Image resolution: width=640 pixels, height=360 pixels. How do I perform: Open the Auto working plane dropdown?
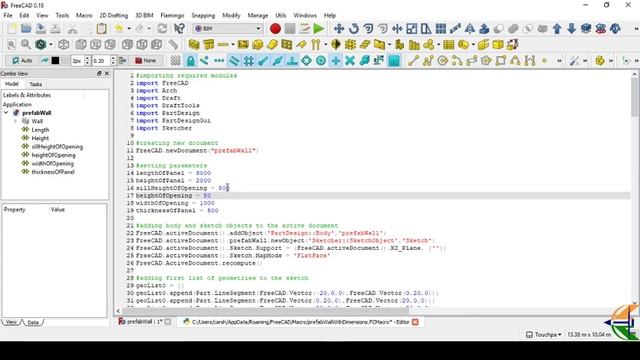pyautogui.click(x=22, y=60)
